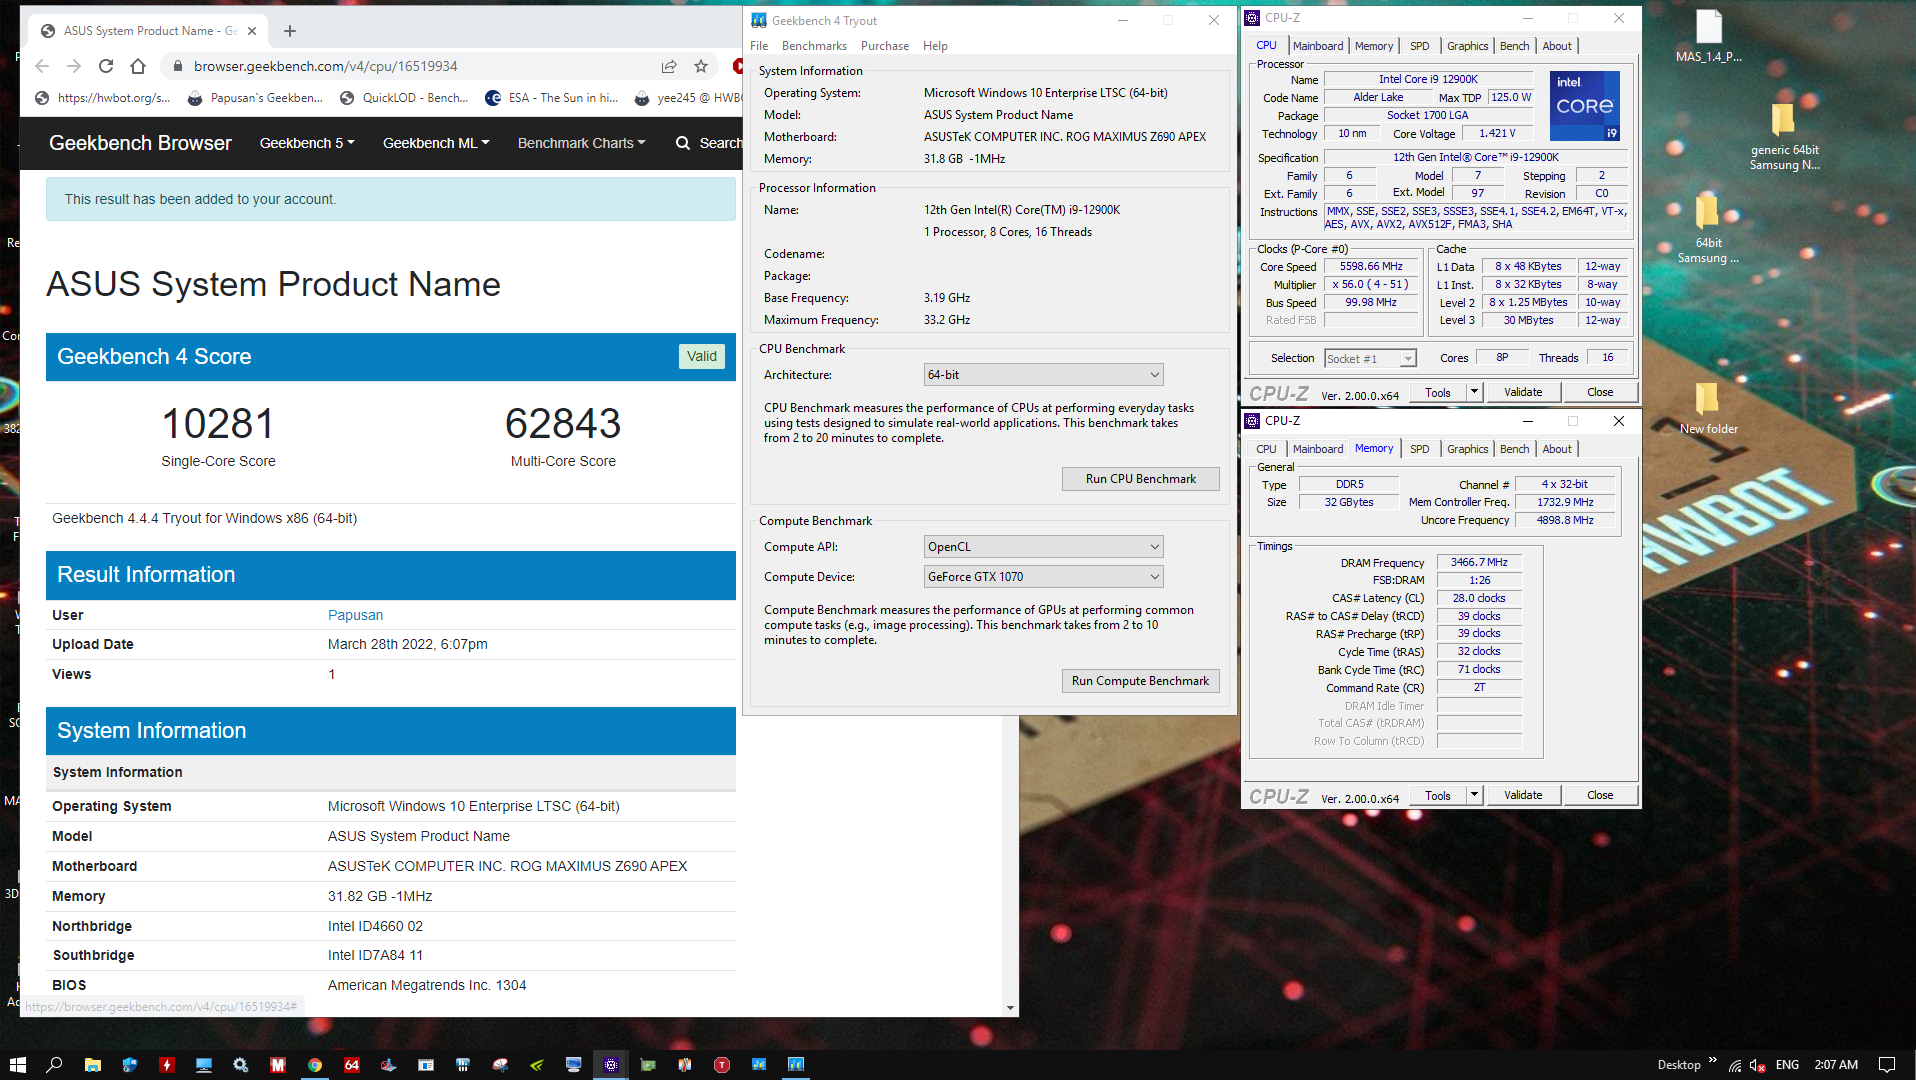Expand Tools dropdown arrow in bottom CPU-Z
1916x1080 pixels.
1474,795
